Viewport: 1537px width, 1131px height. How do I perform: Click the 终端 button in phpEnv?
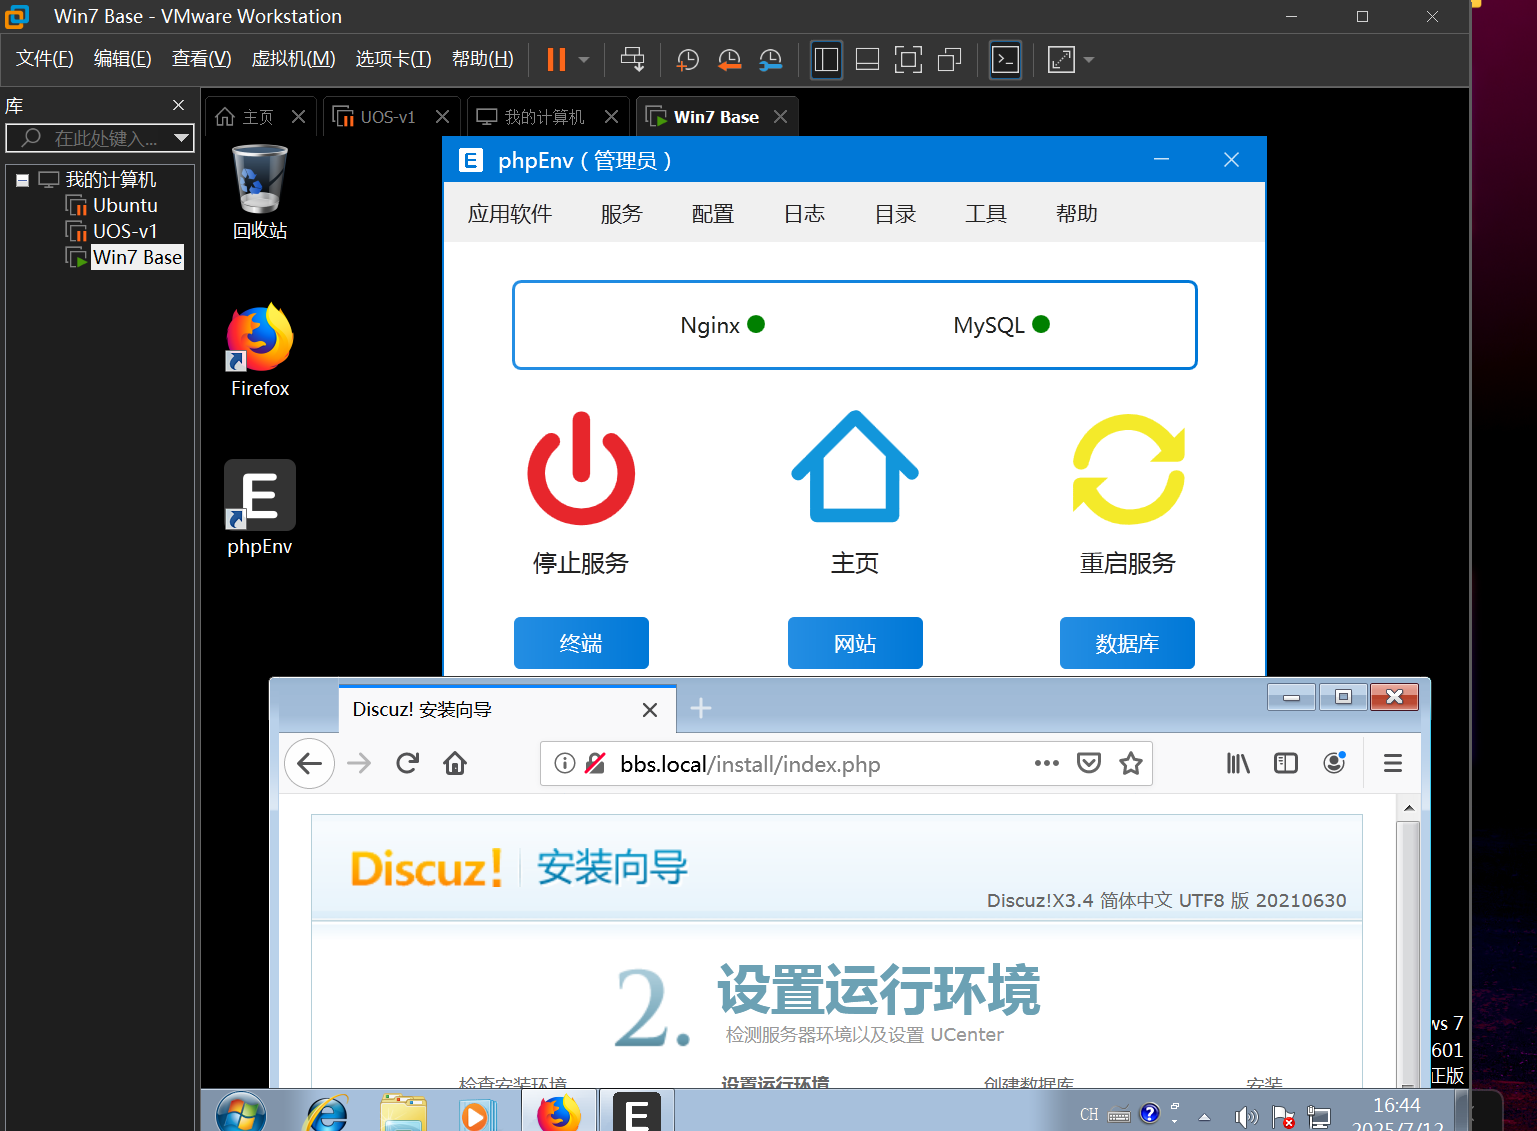[581, 643]
